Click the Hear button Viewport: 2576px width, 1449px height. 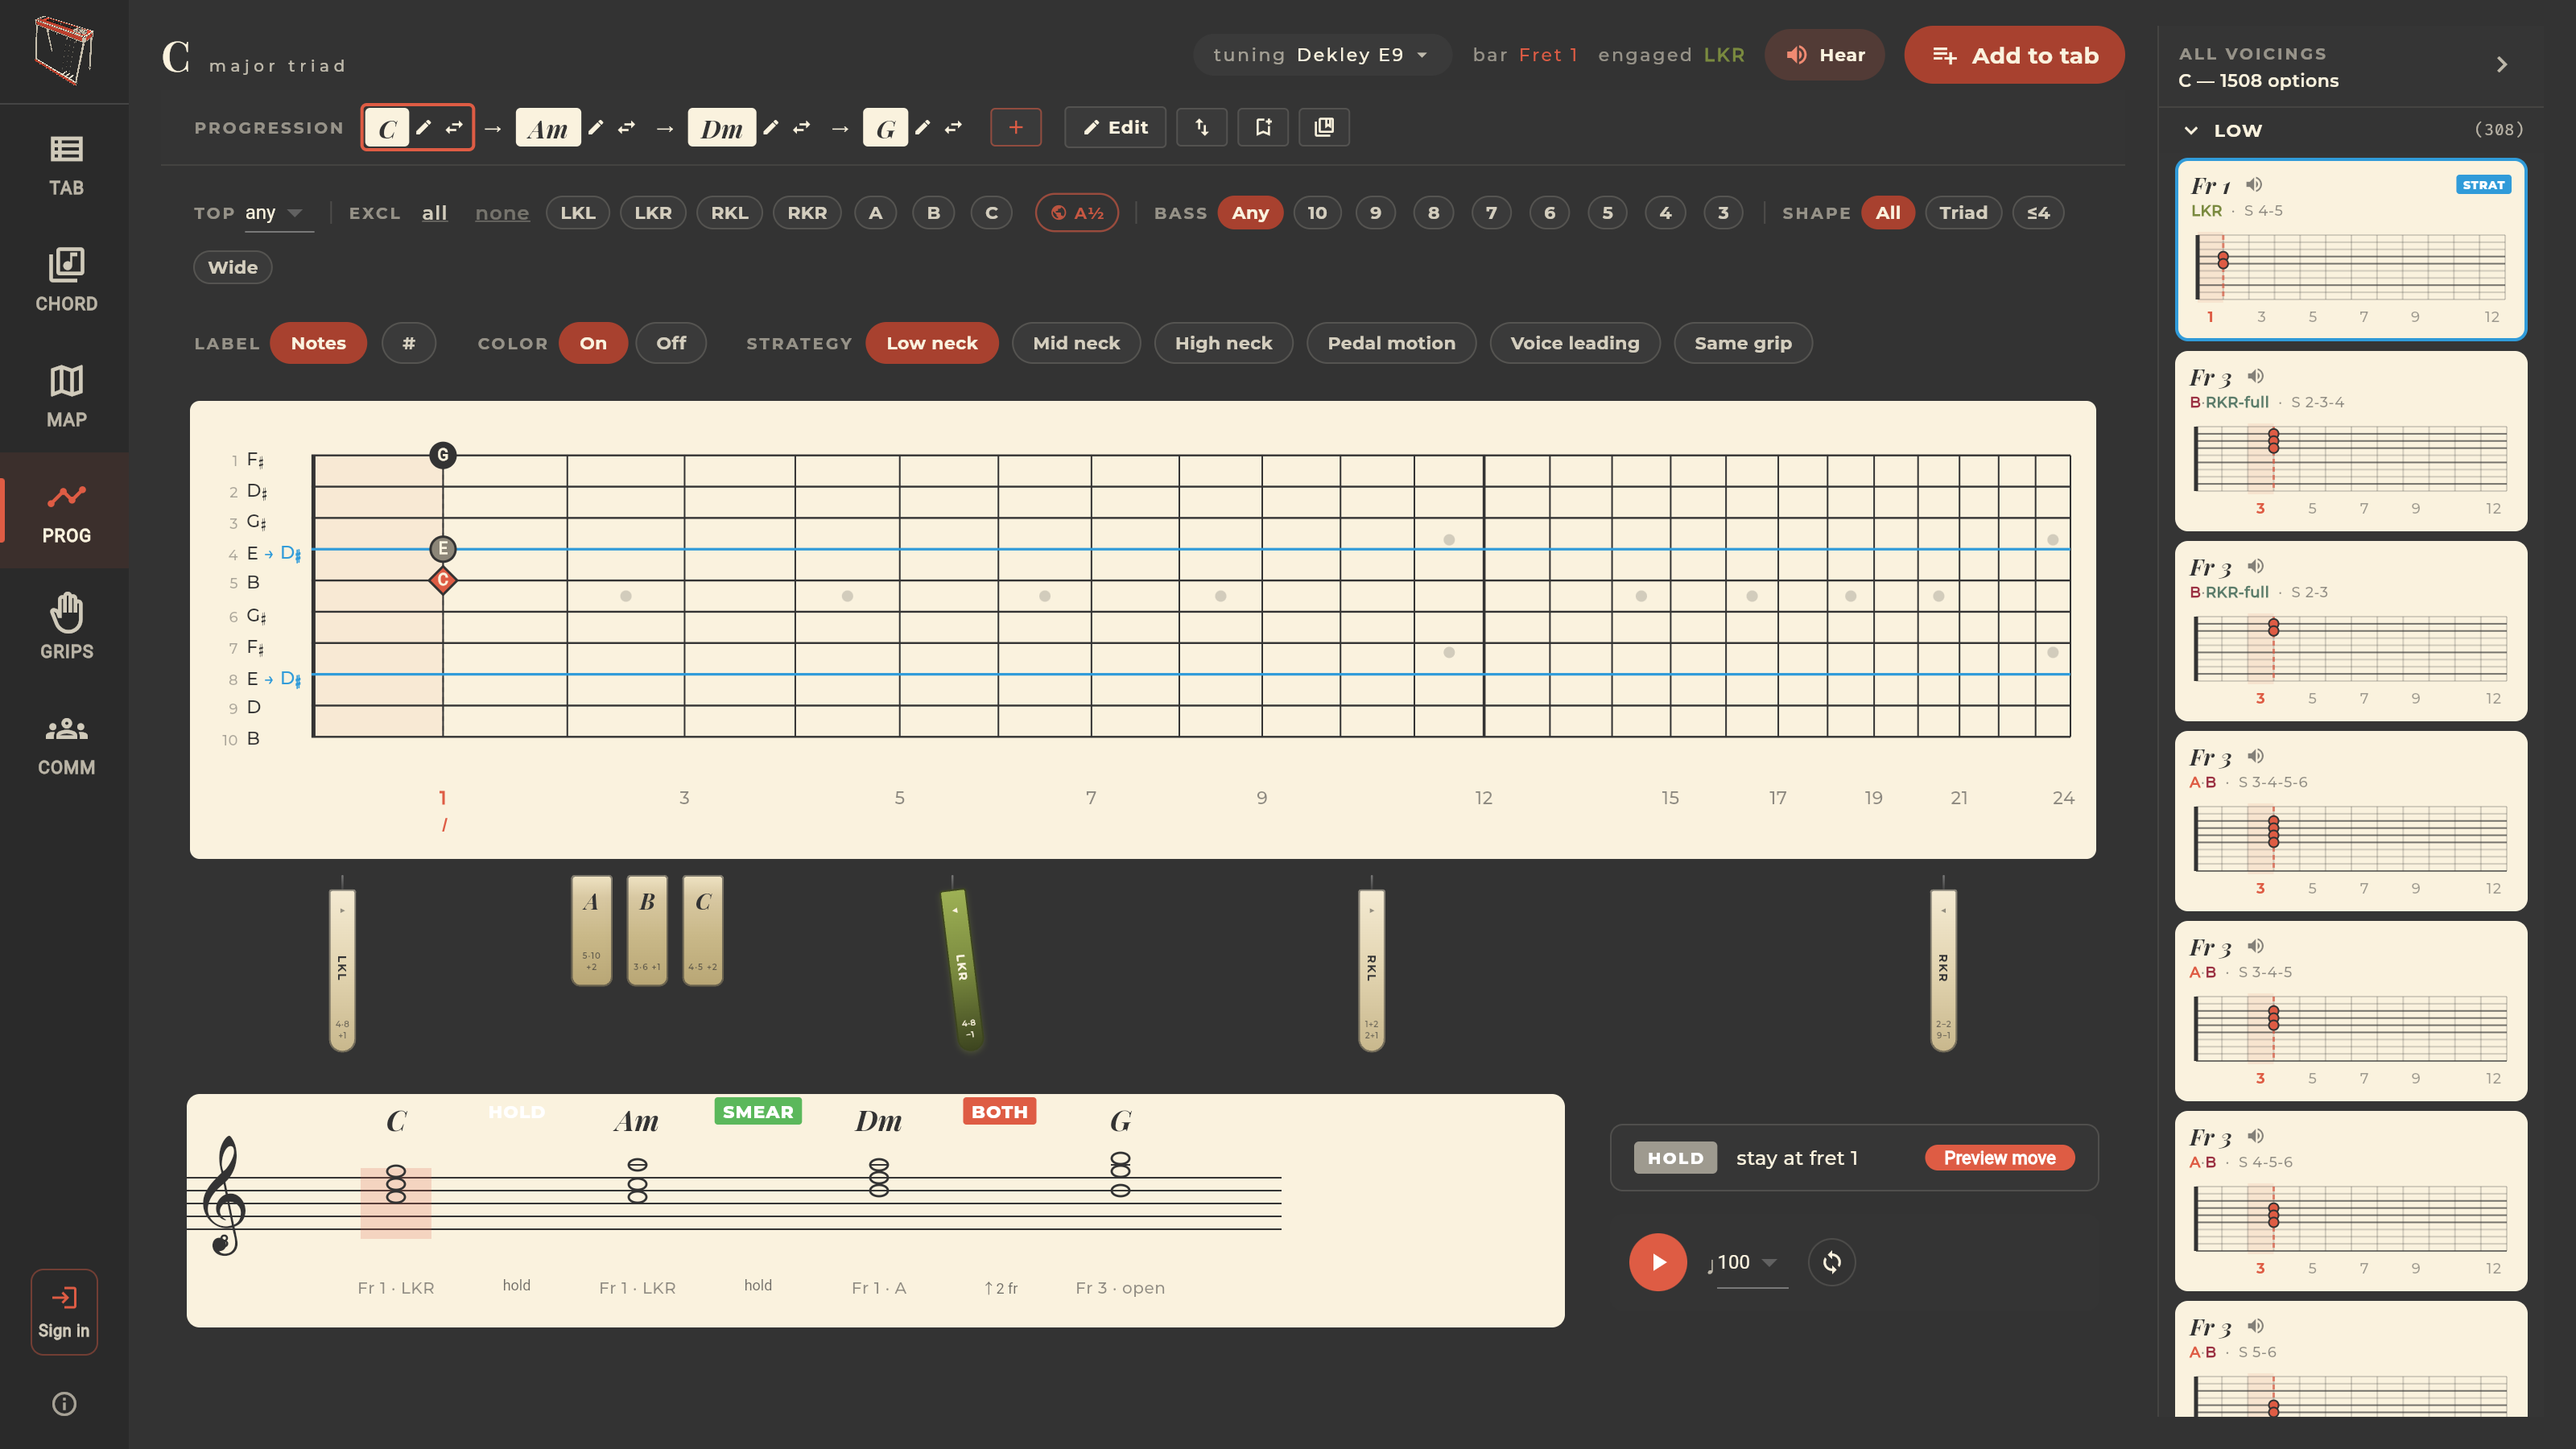point(1825,55)
